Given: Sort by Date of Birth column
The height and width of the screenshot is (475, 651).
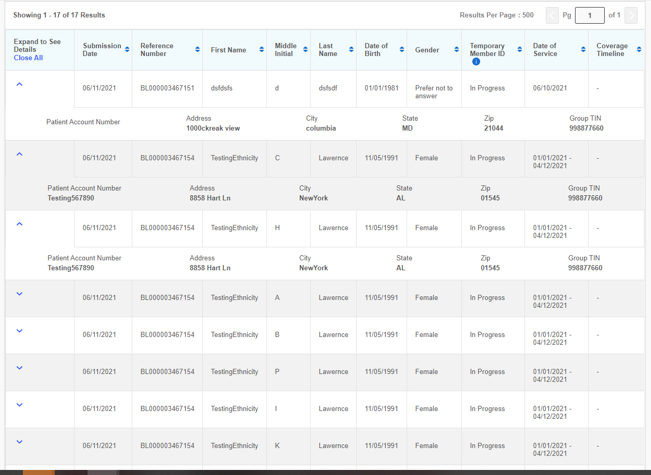Looking at the screenshot, I should pos(401,50).
